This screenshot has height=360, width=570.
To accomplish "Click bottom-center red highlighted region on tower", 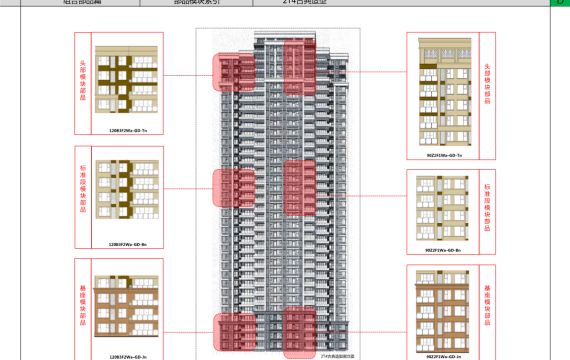I will click(x=300, y=333).
